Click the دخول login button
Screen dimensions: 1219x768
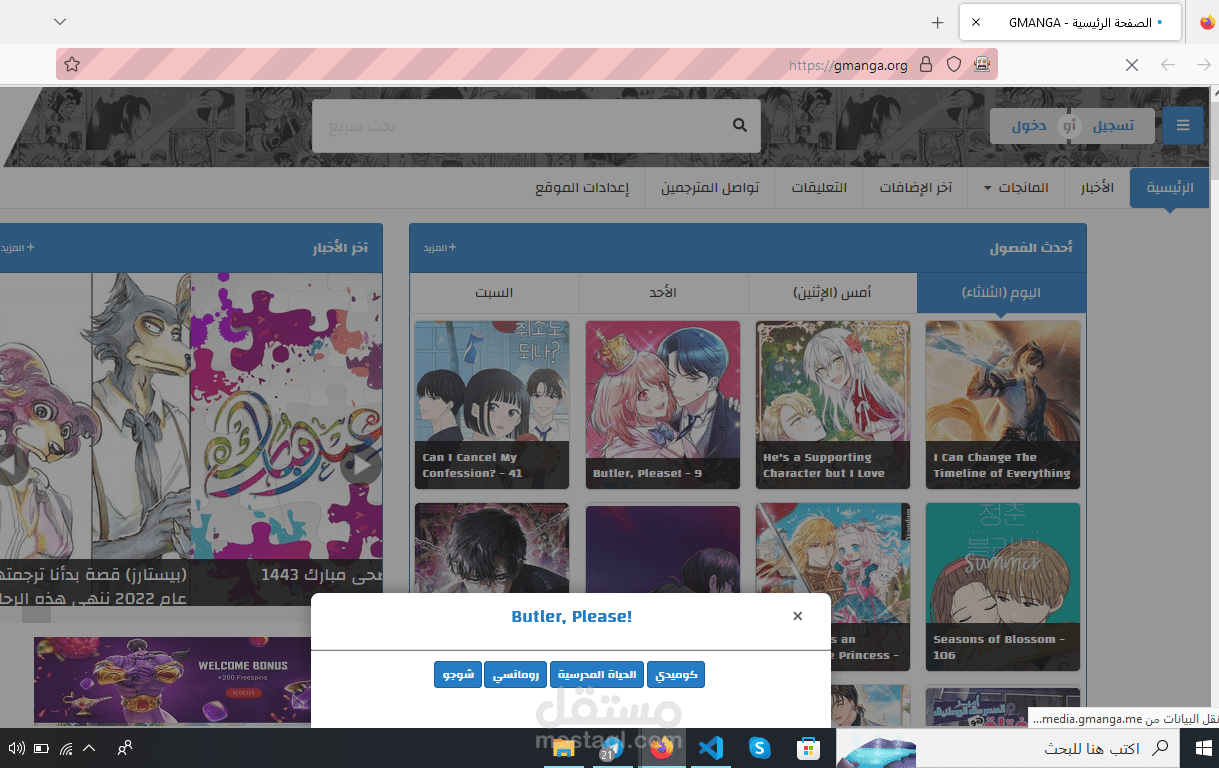[1028, 125]
